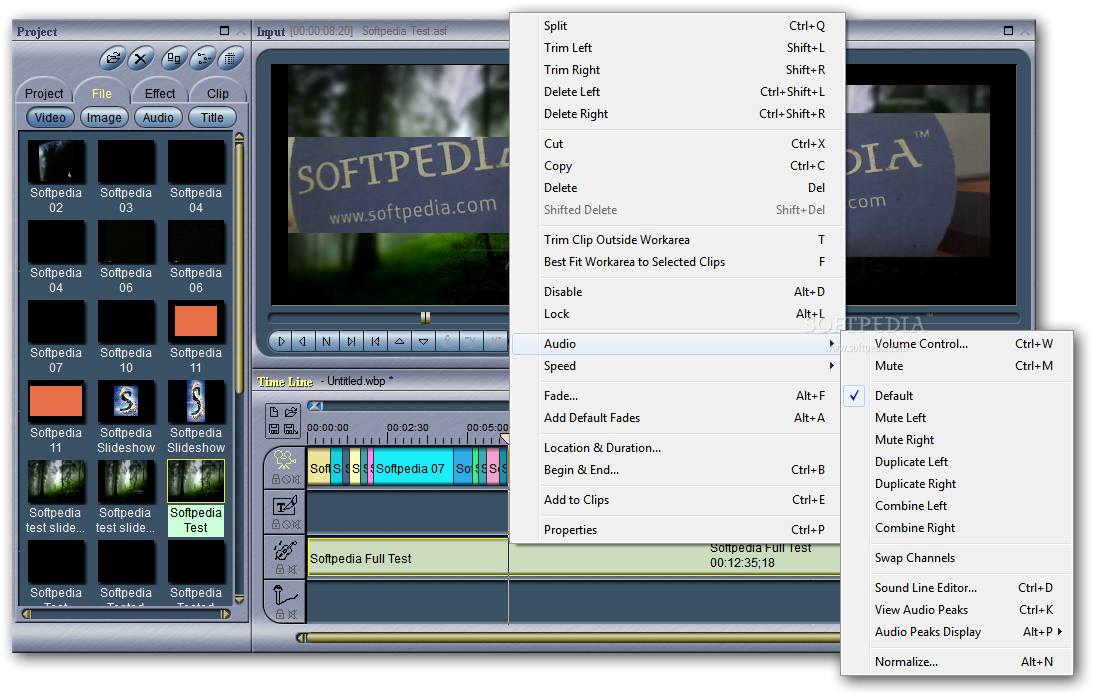The width and height of the screenshot is (1094, 696).
Task: Switch to the thumbnail view icon in Project toolbar
Action: tap(174, 59)
